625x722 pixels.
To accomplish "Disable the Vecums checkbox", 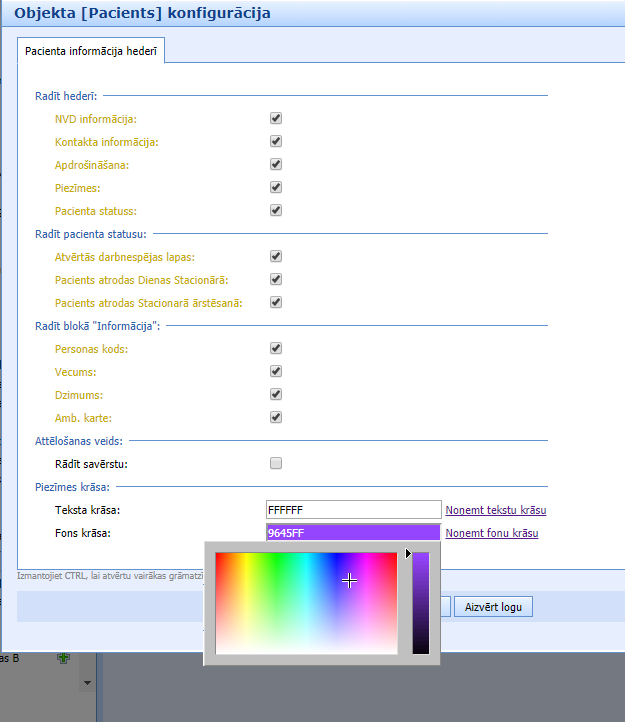I will [x=276, y=371].
